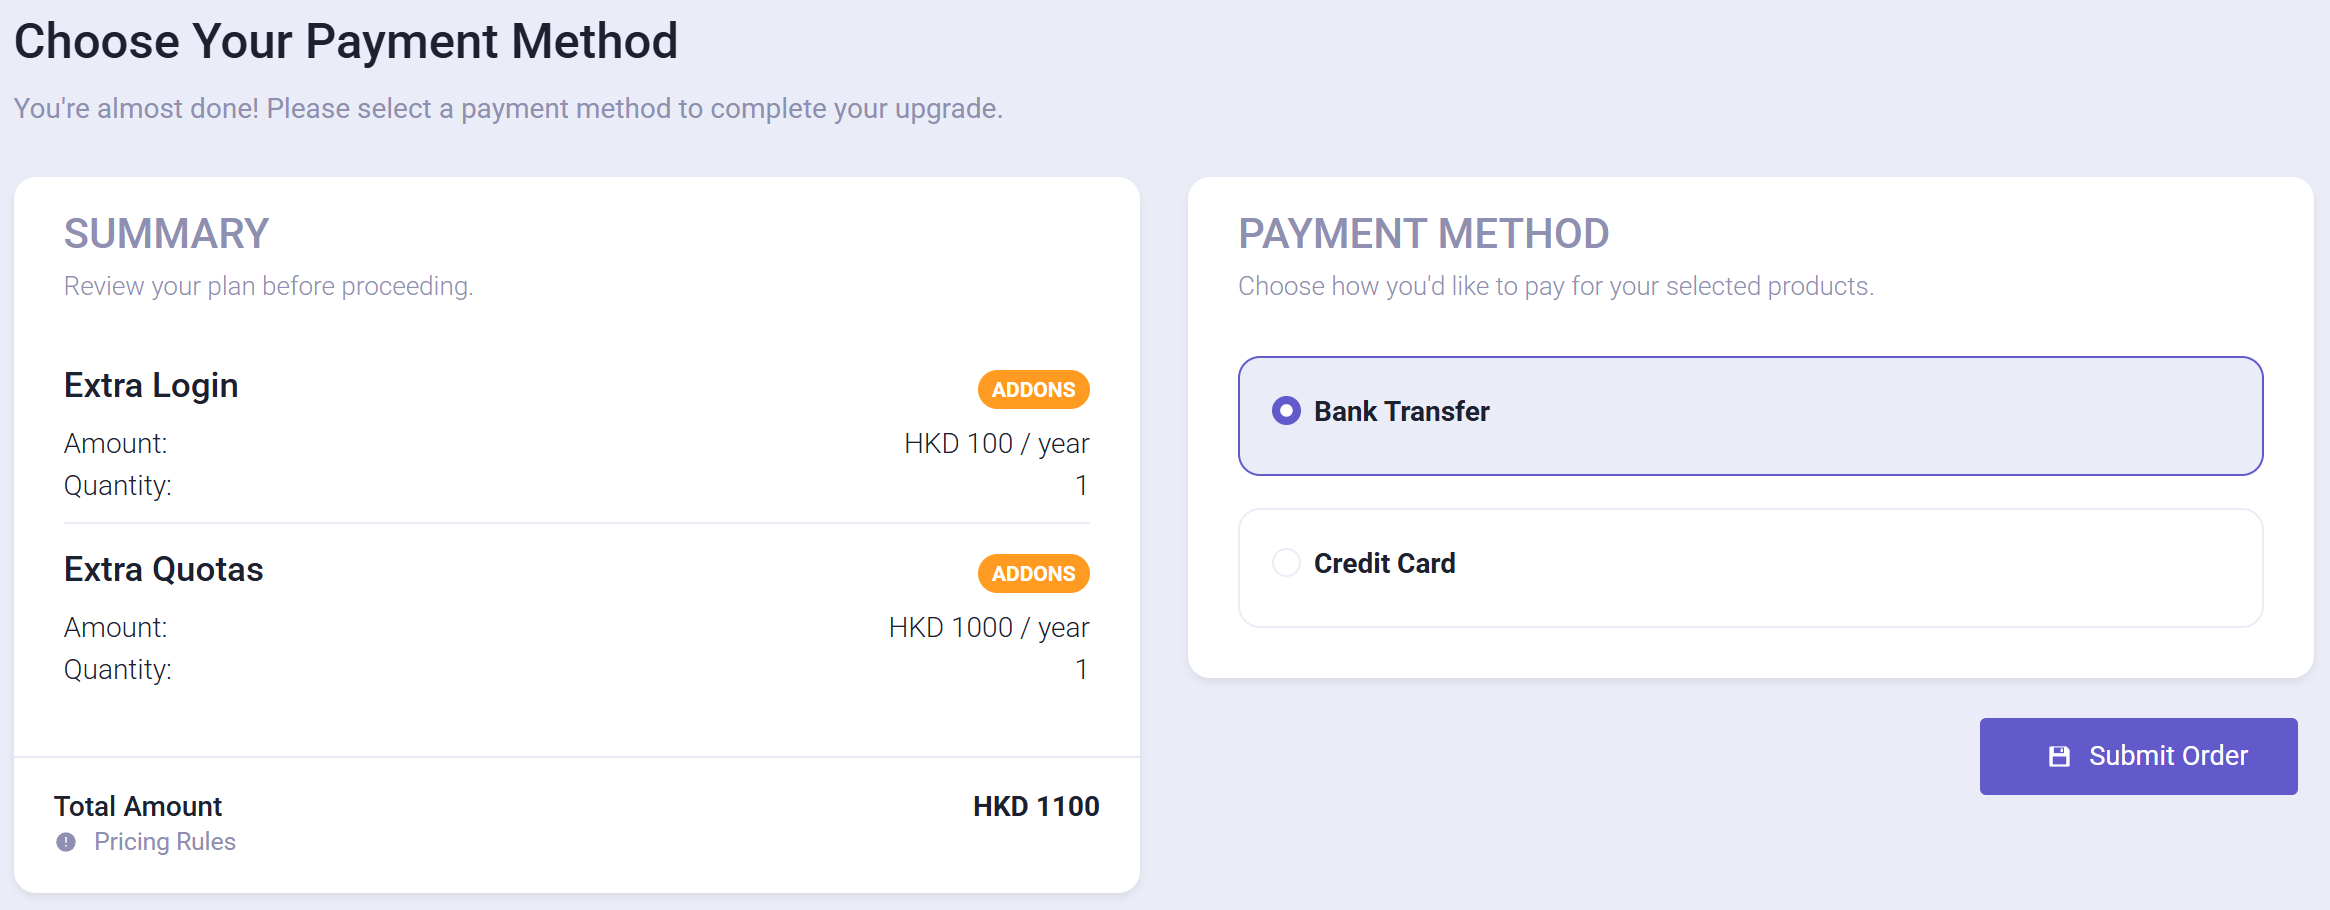This screenshot has width=2330, height=910.
Task: Click the Extra Quotas item title
Action: pyautogui.click(x=163, y=570)
